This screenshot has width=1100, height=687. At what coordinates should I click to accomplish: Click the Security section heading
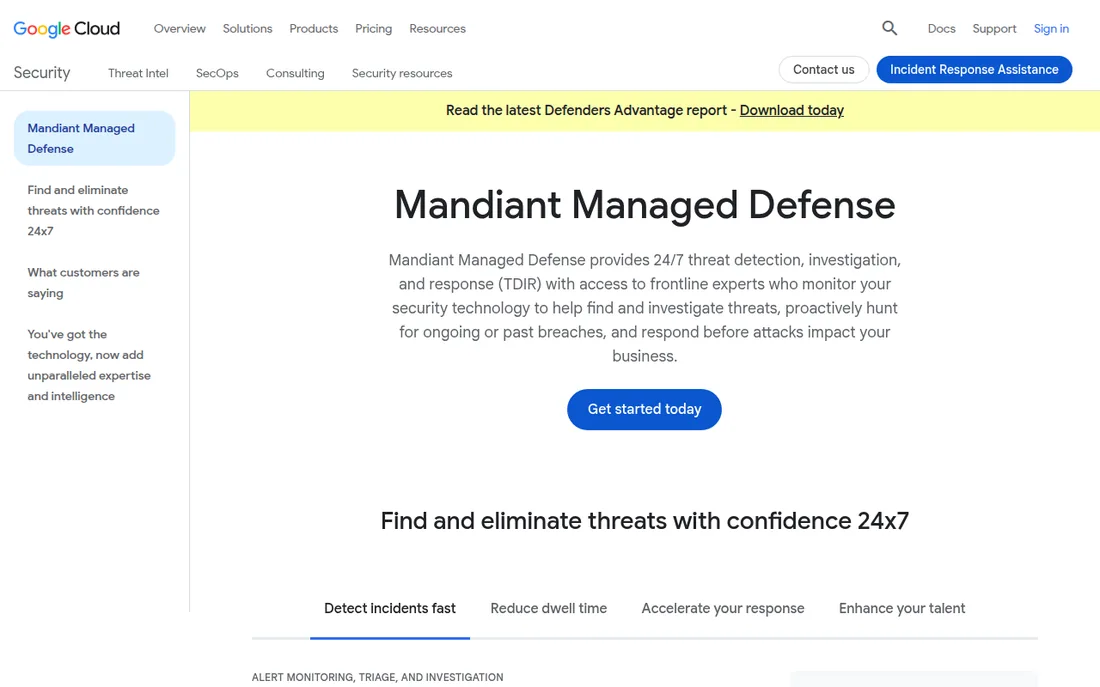(x=42, y=73)
